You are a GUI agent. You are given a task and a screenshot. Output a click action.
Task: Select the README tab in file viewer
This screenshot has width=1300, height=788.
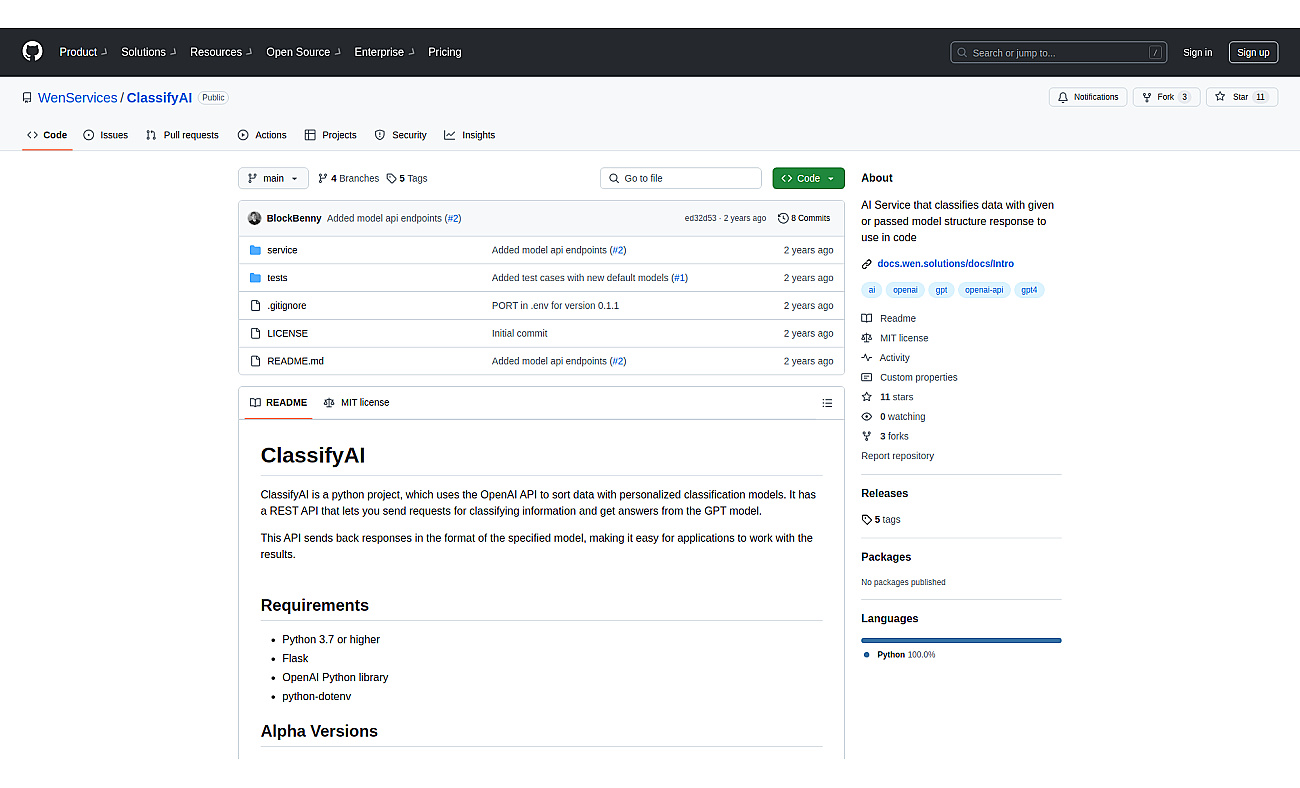(278, 403)
